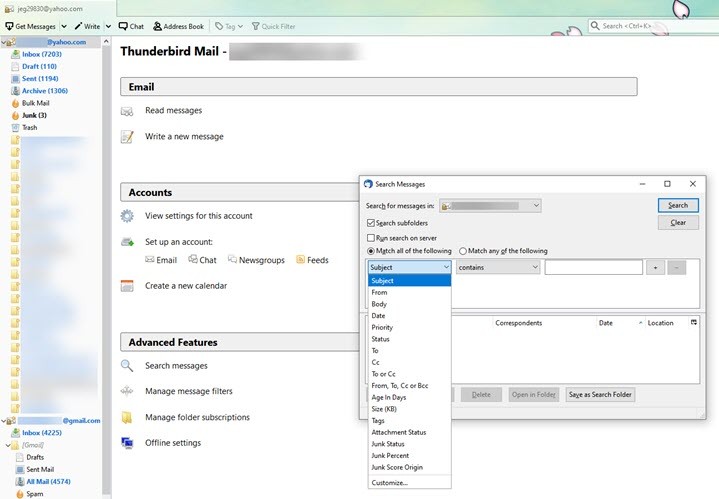Select the Junk (3) folder

(34, 115)
